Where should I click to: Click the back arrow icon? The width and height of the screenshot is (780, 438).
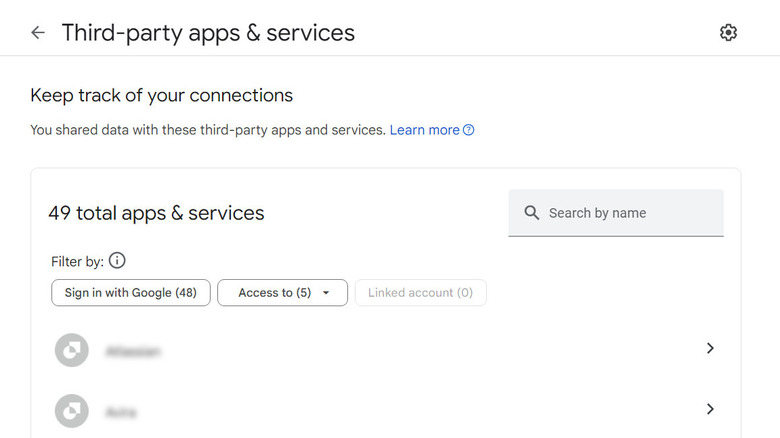[38, 32]
